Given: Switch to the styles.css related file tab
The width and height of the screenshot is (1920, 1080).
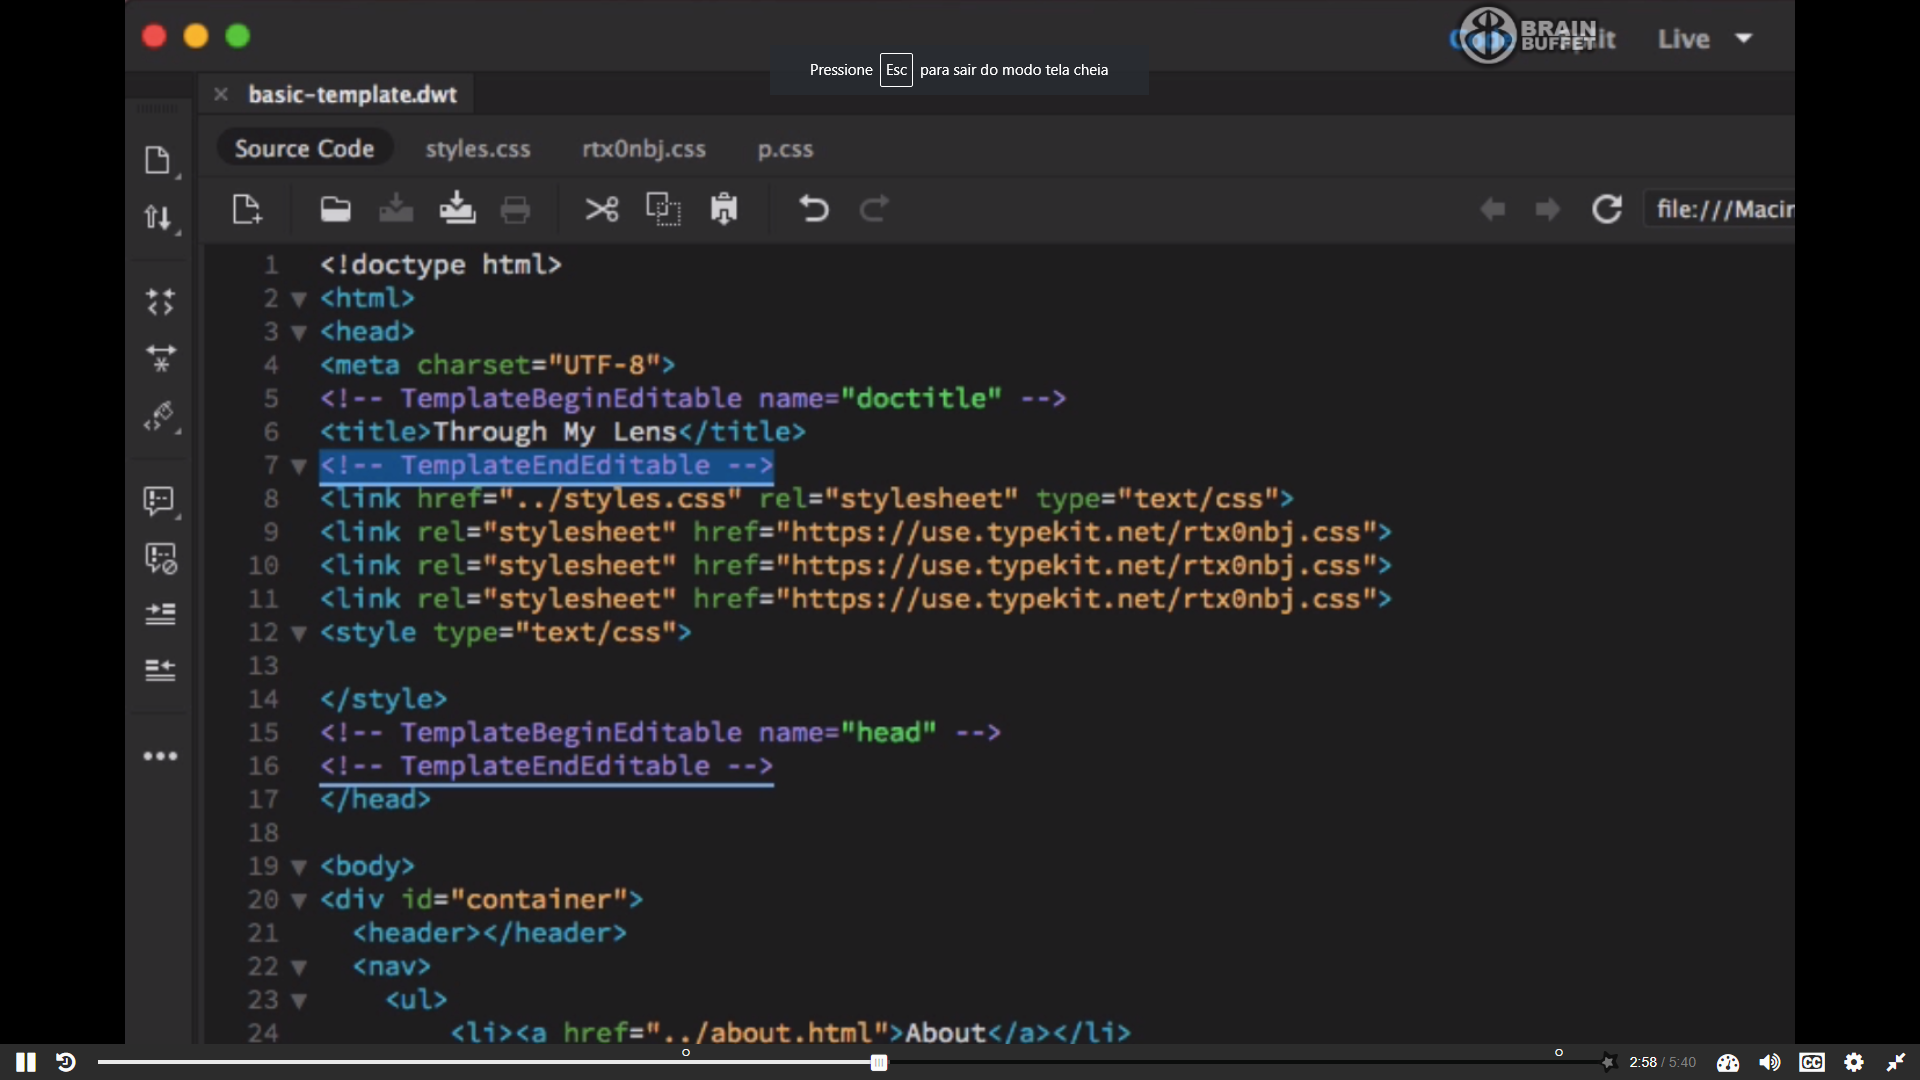Looking at the screenshot, I should 478,149.
